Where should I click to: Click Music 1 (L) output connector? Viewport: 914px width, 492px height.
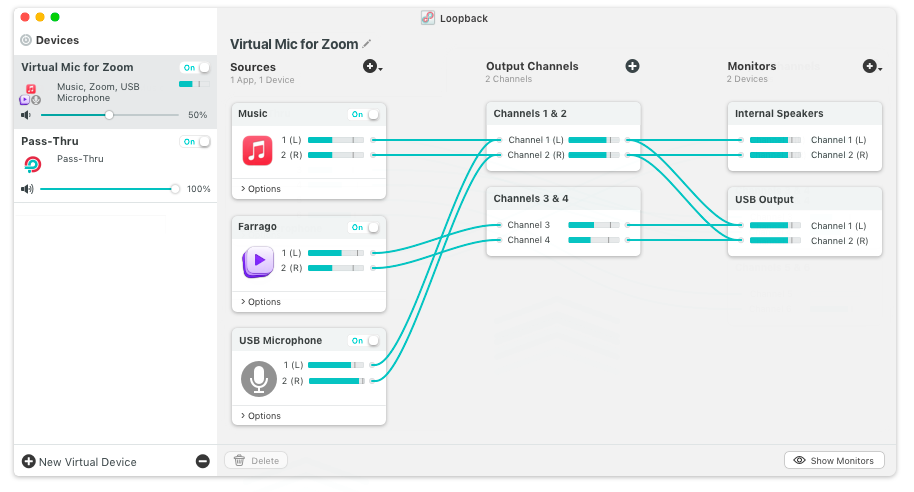pyautogui.click(x=373, y=140)
